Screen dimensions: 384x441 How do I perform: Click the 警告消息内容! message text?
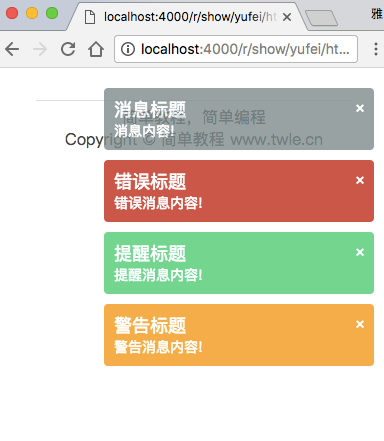coord(158,347)
